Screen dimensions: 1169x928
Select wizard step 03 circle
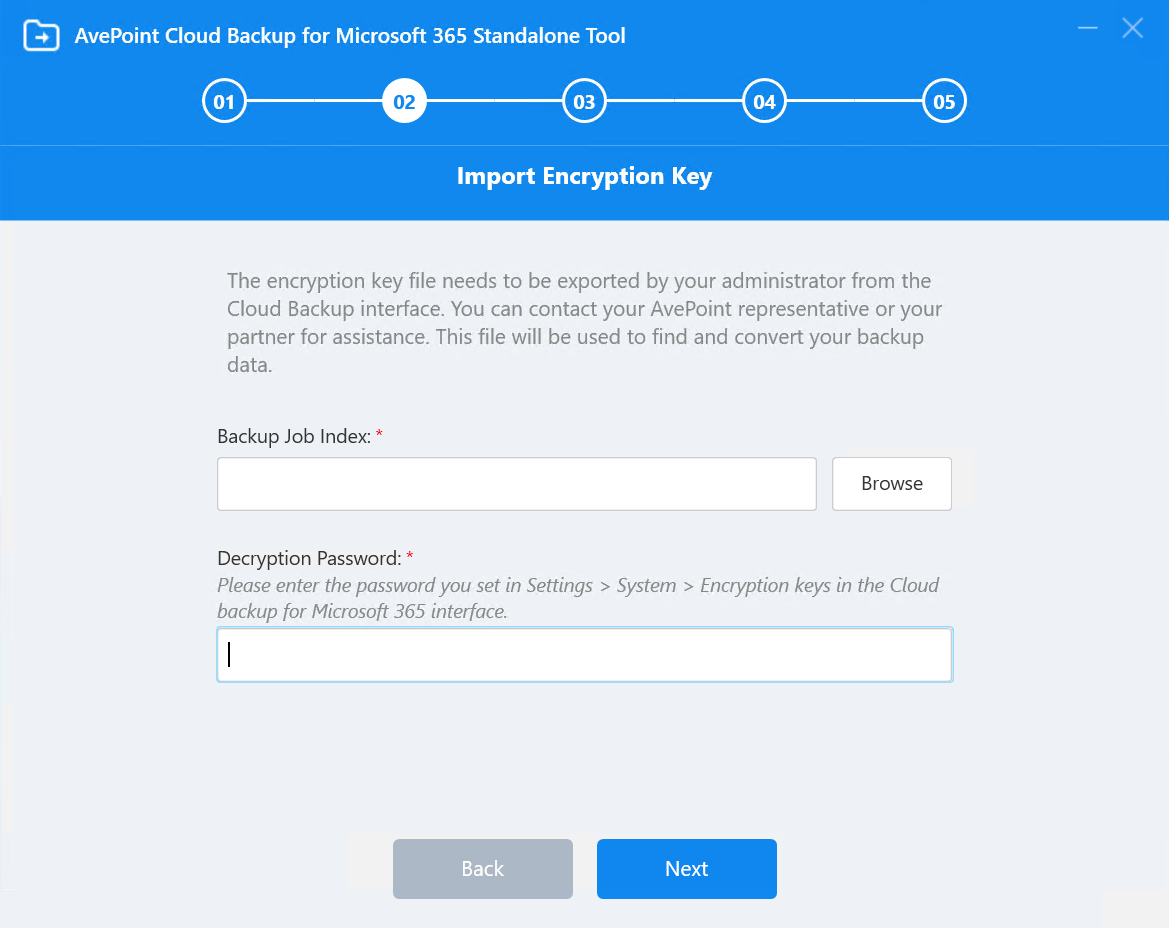click(x=584, y=100)
